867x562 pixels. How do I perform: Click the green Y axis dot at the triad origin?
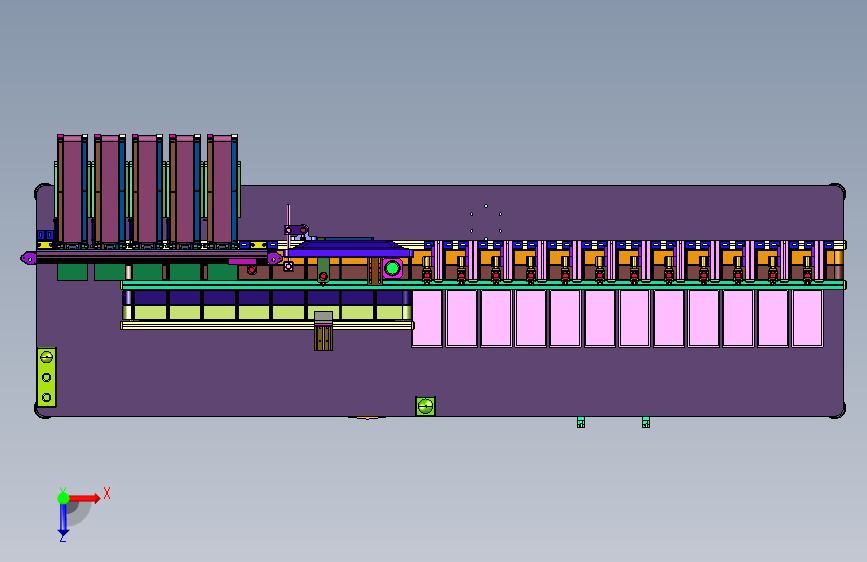(63, 498)
